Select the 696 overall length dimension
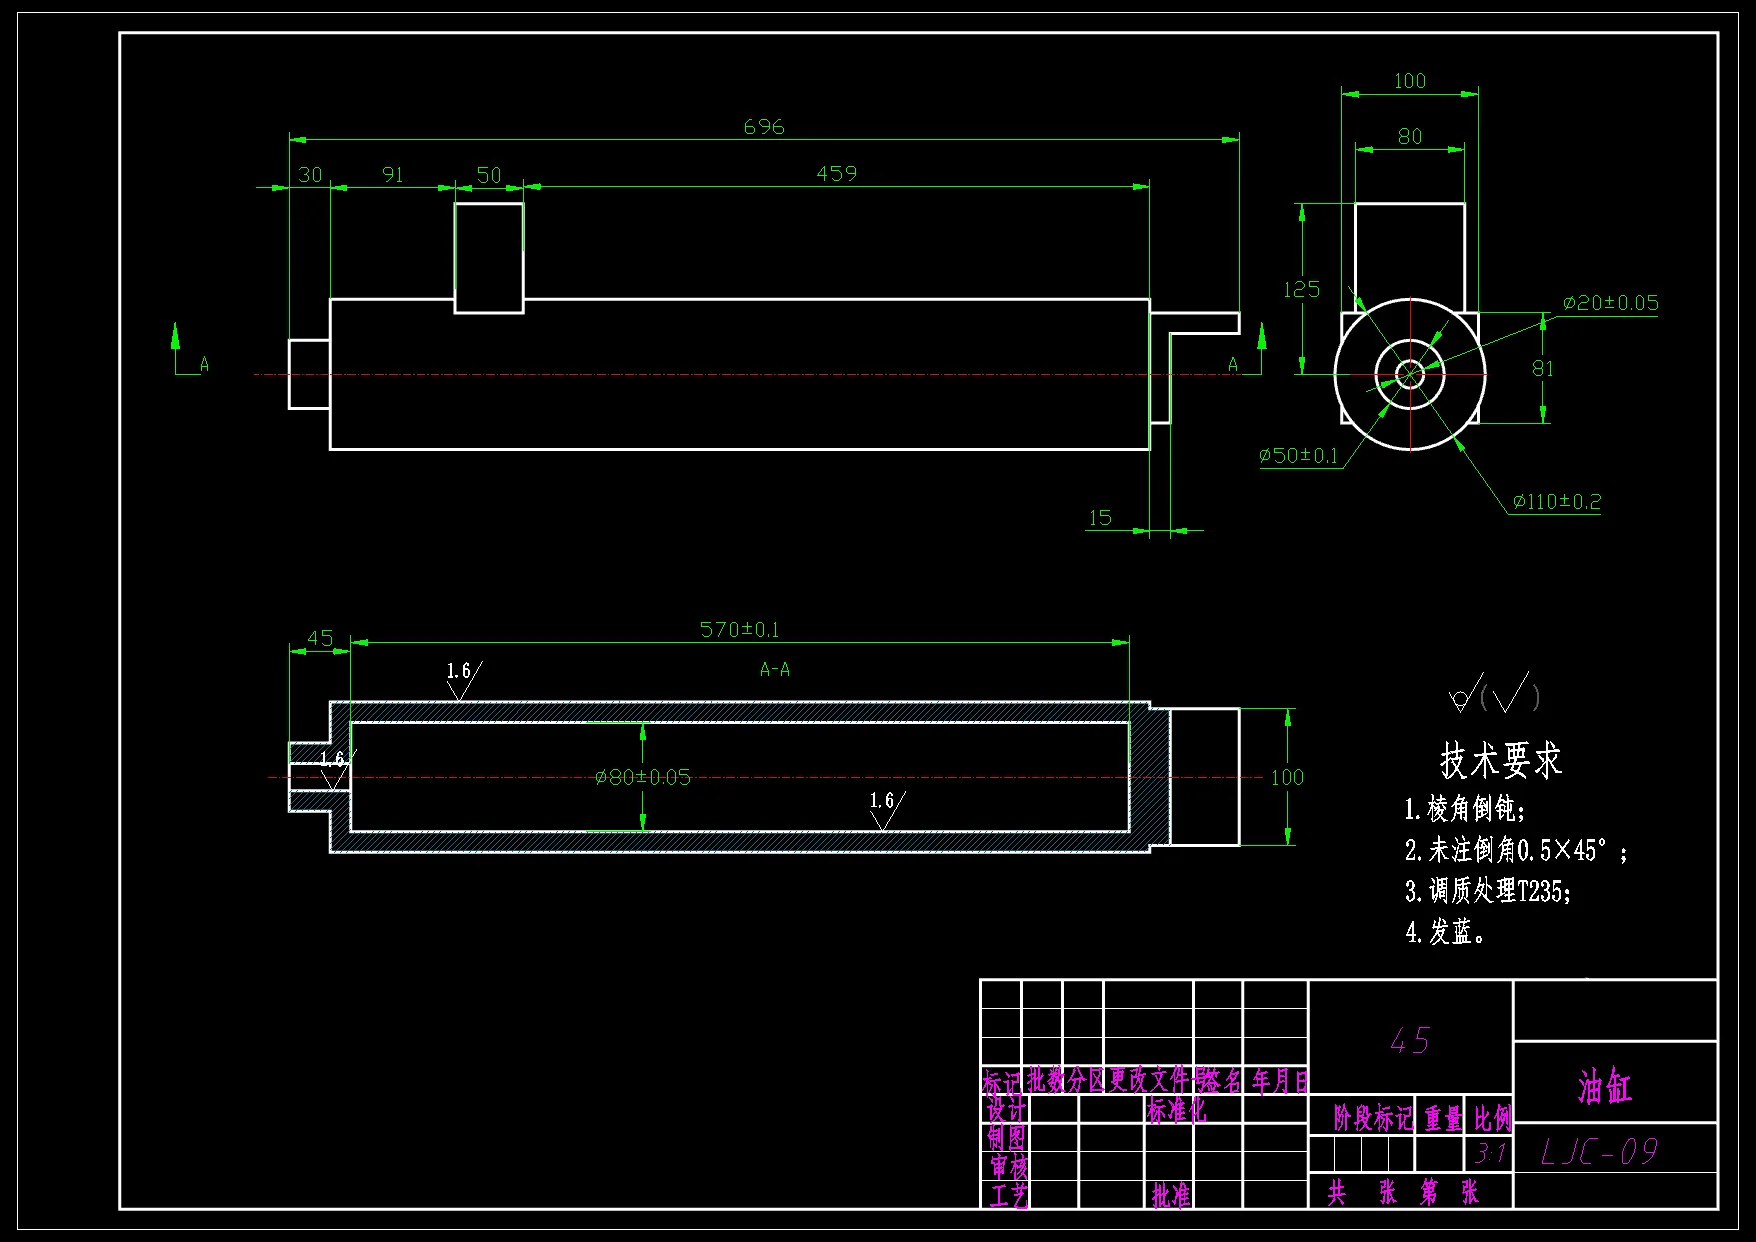 point(764,127)
